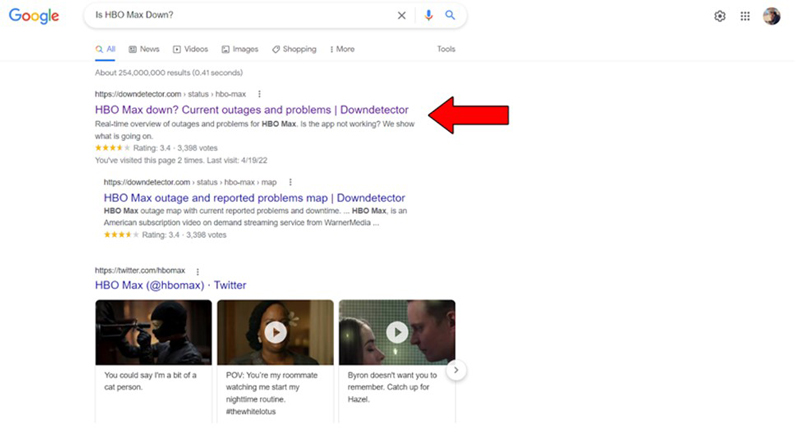Click 'You could say I'm a bit of a cat person' text
Viewport: 800px width, 432px height.
(x=150, y=381)
